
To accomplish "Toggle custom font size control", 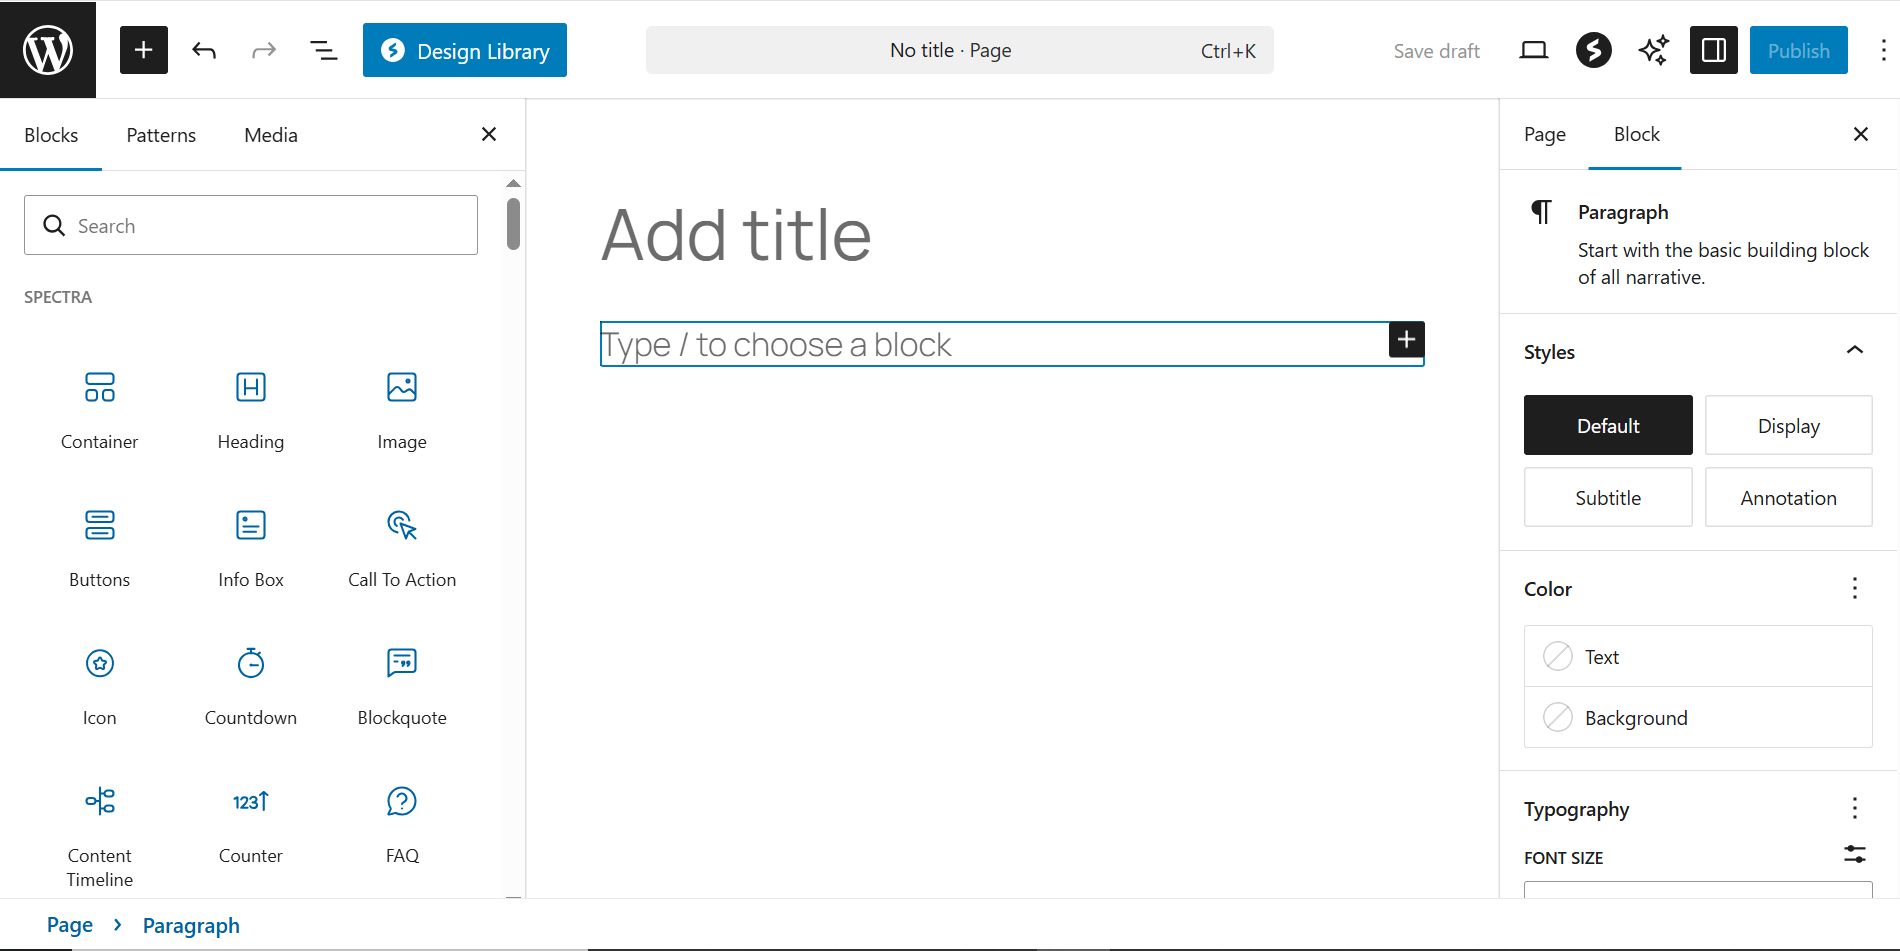I will pos(1855,854).
